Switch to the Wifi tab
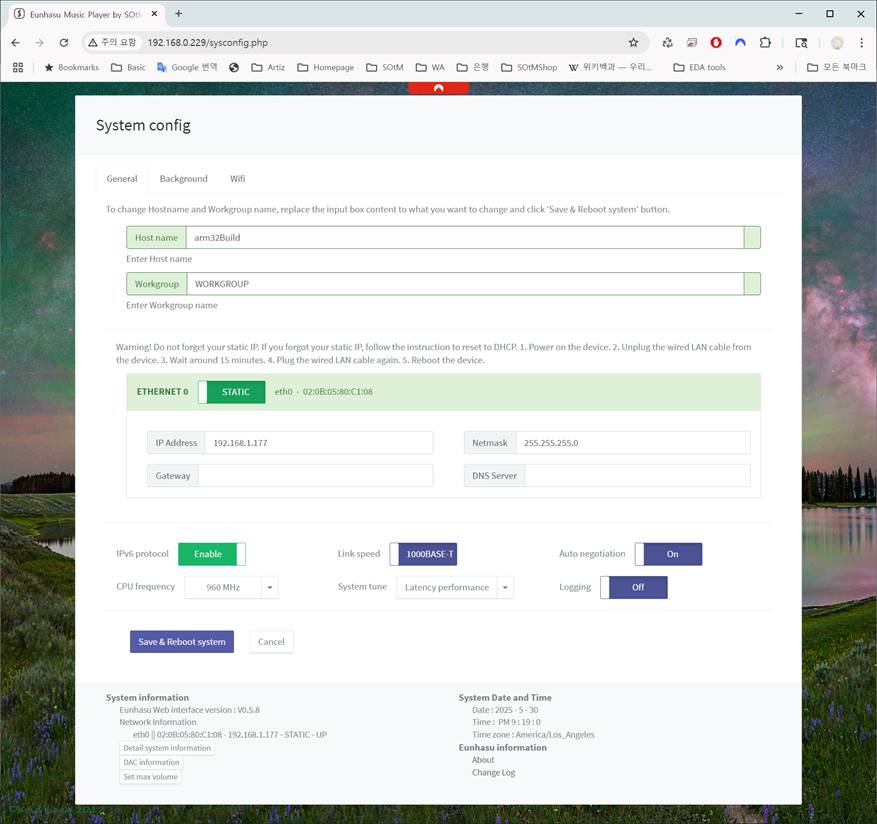This screenshot has width=877, height=824. [237, 179]
